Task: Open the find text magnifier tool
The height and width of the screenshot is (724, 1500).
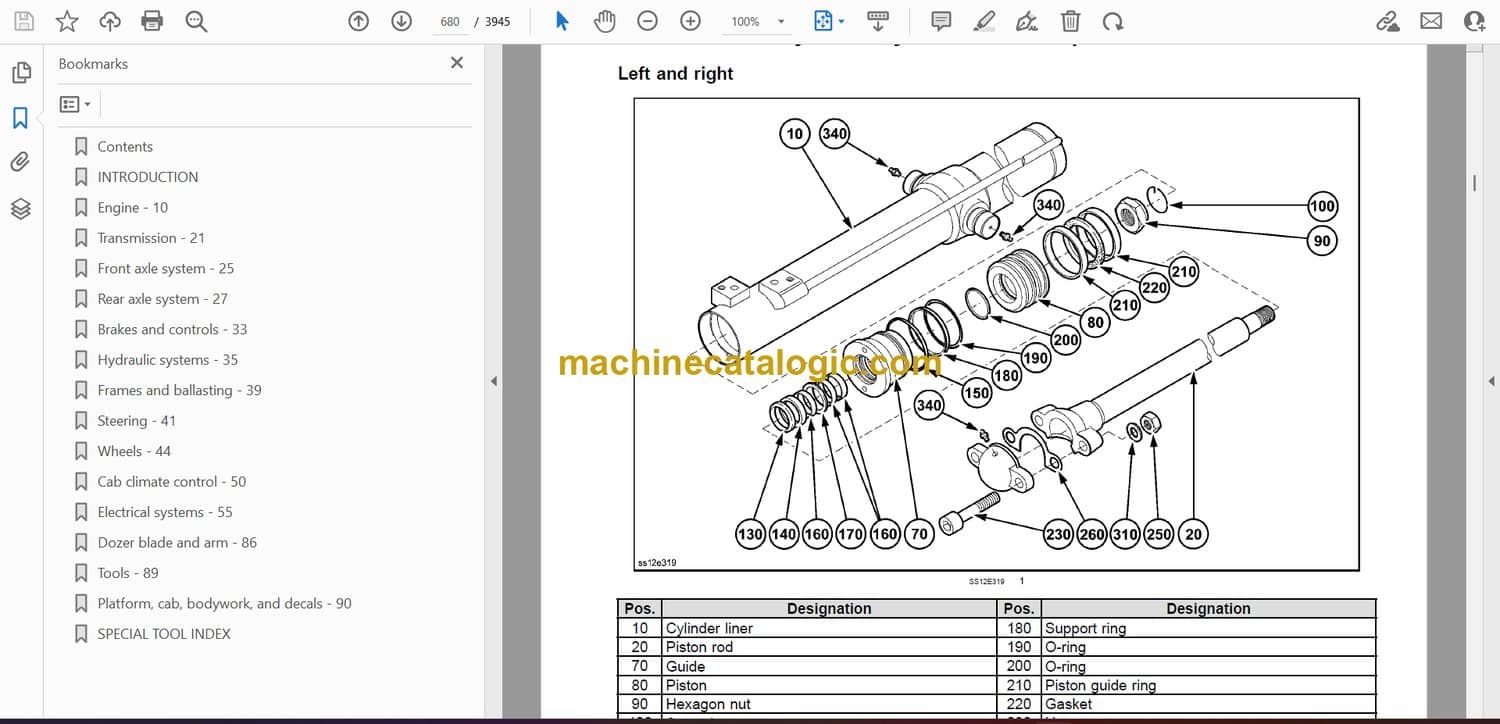Action: pyautogui.click(x=196, y=21)
